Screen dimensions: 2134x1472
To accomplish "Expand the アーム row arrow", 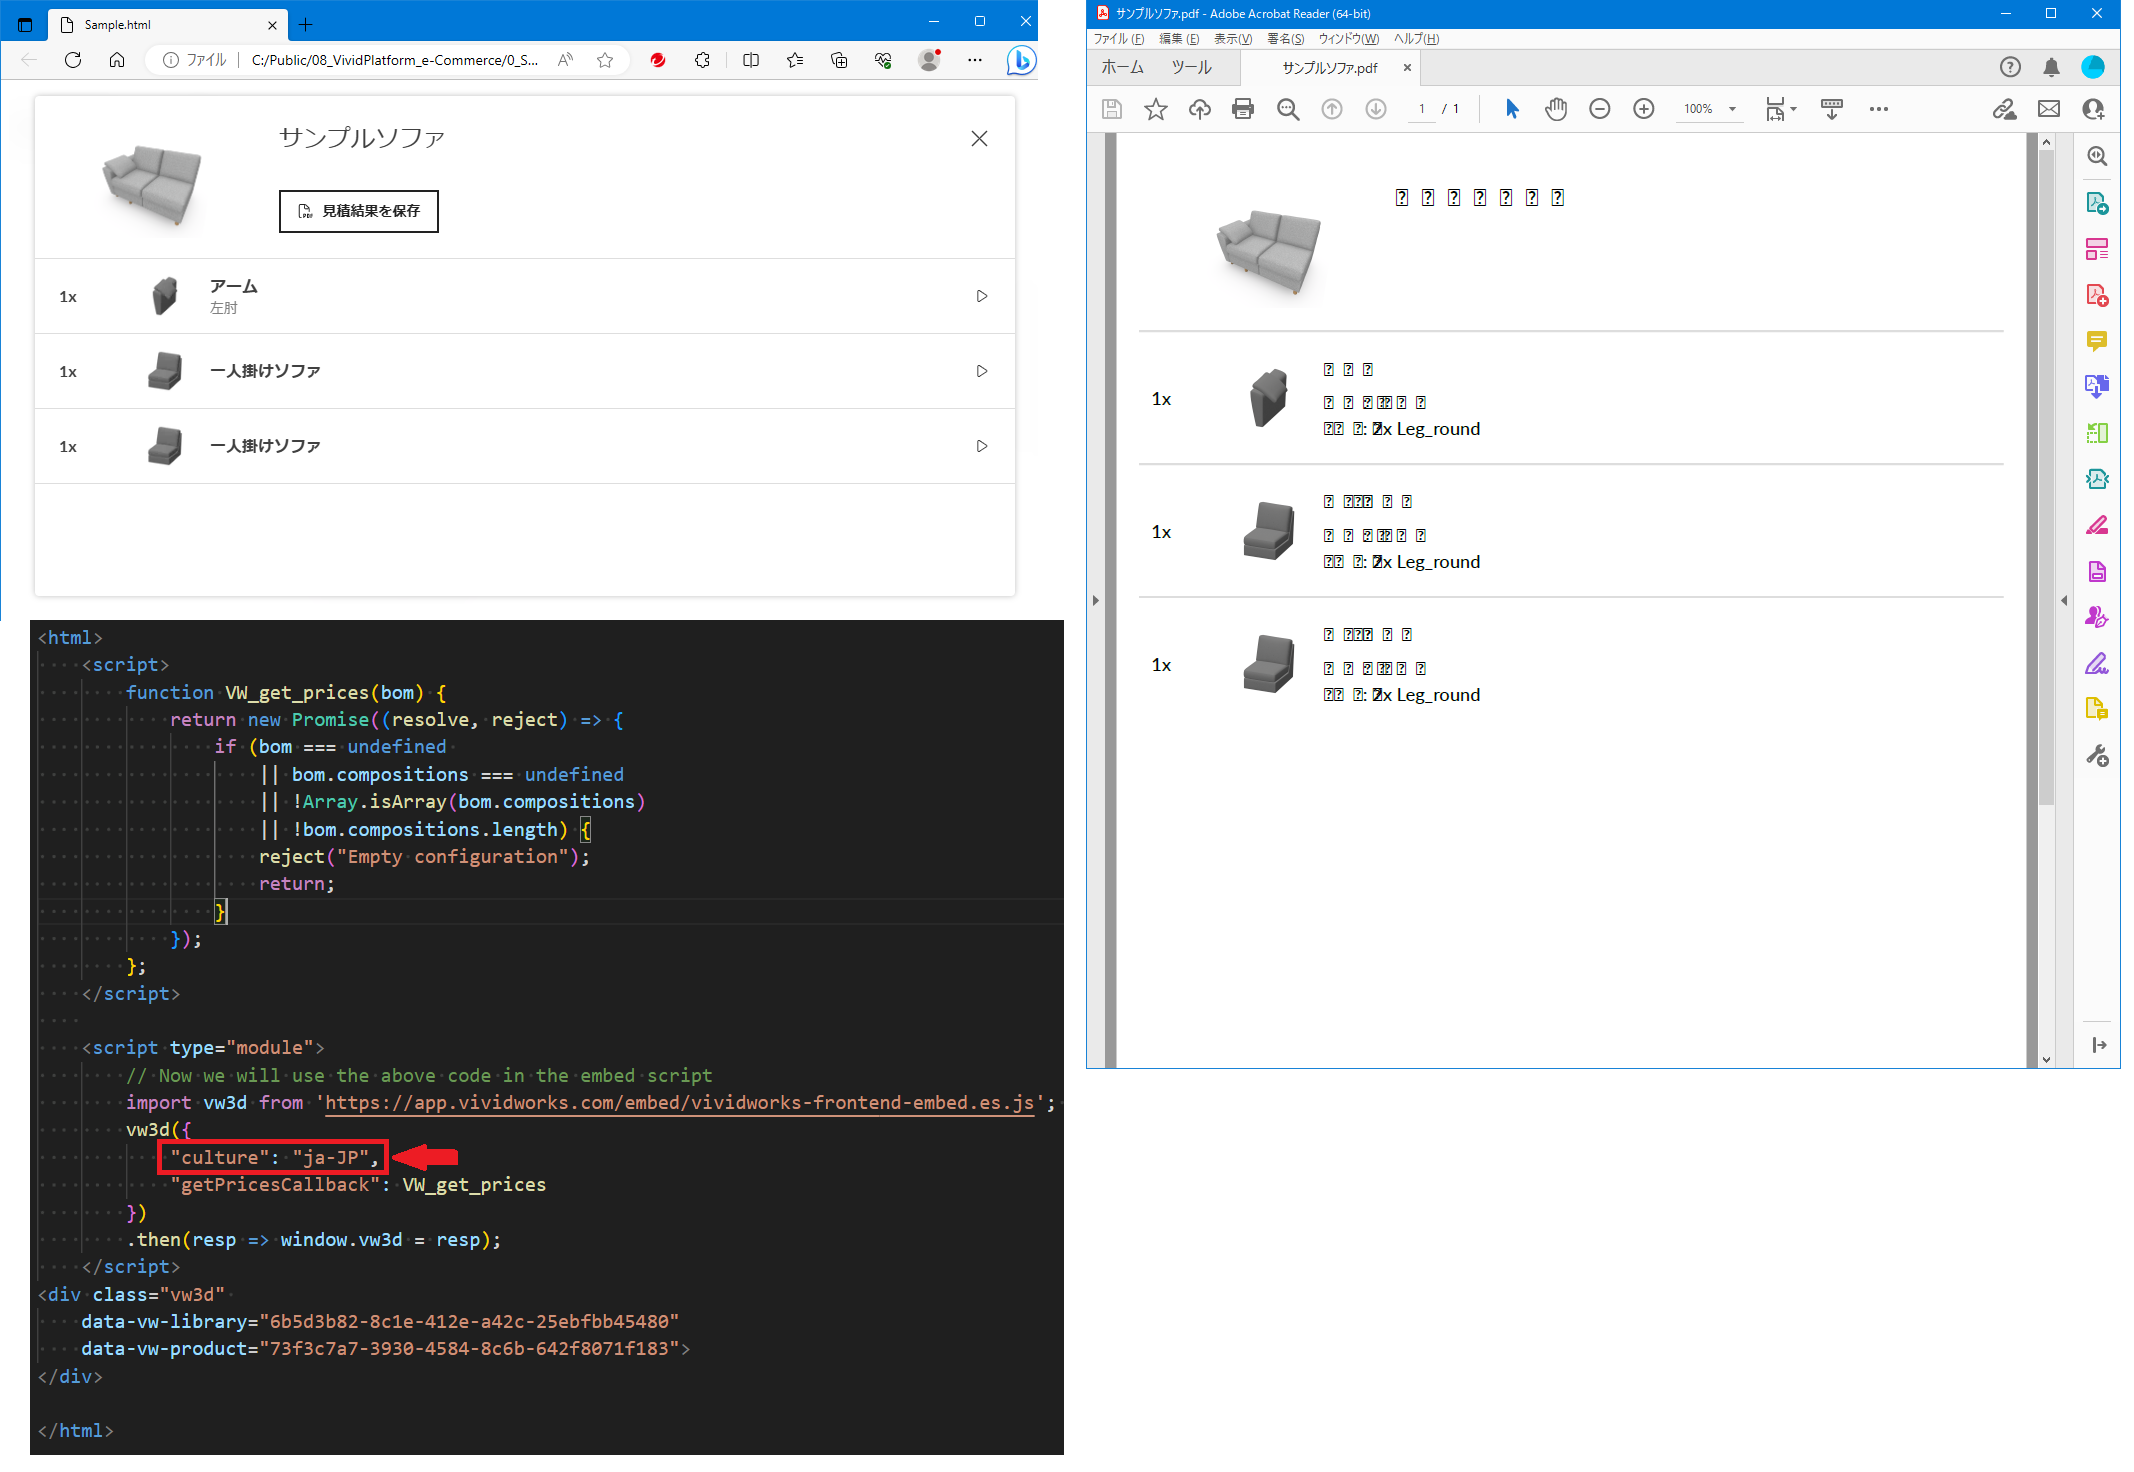I will [982, 296].
